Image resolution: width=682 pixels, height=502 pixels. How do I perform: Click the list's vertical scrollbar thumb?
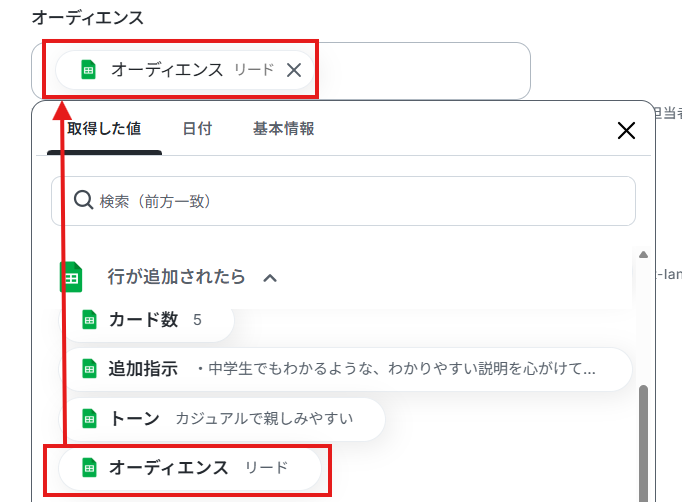click(643, 440)
